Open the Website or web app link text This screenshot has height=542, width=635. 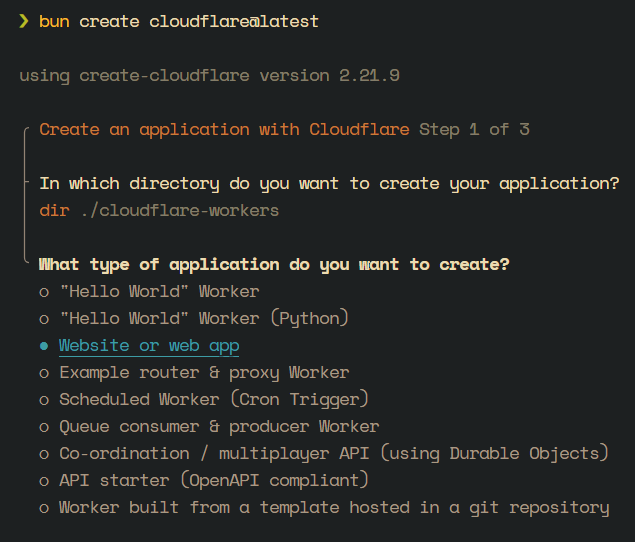[x=149, y=346]
